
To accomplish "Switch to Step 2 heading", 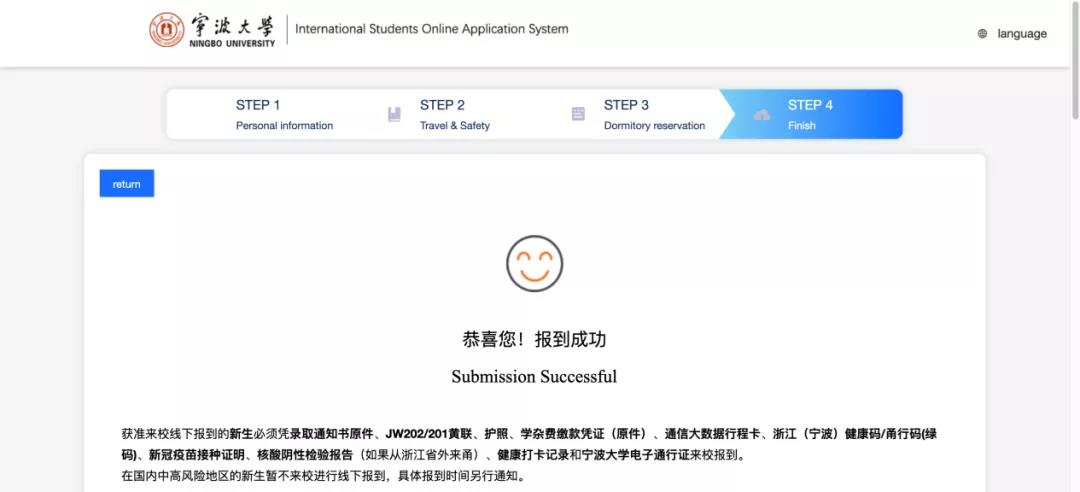I will (x=442, y=105).
